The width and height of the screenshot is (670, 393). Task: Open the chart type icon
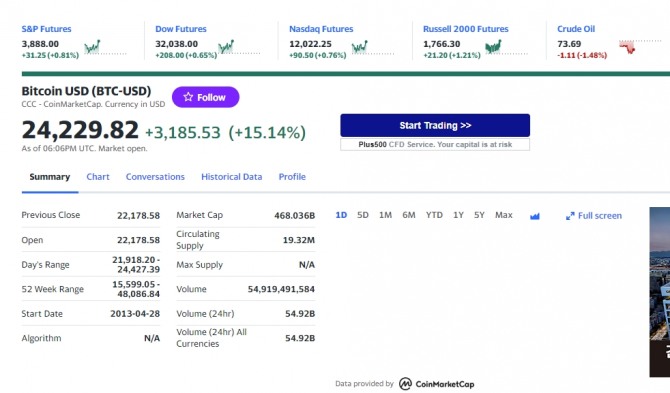pos(535,216)
